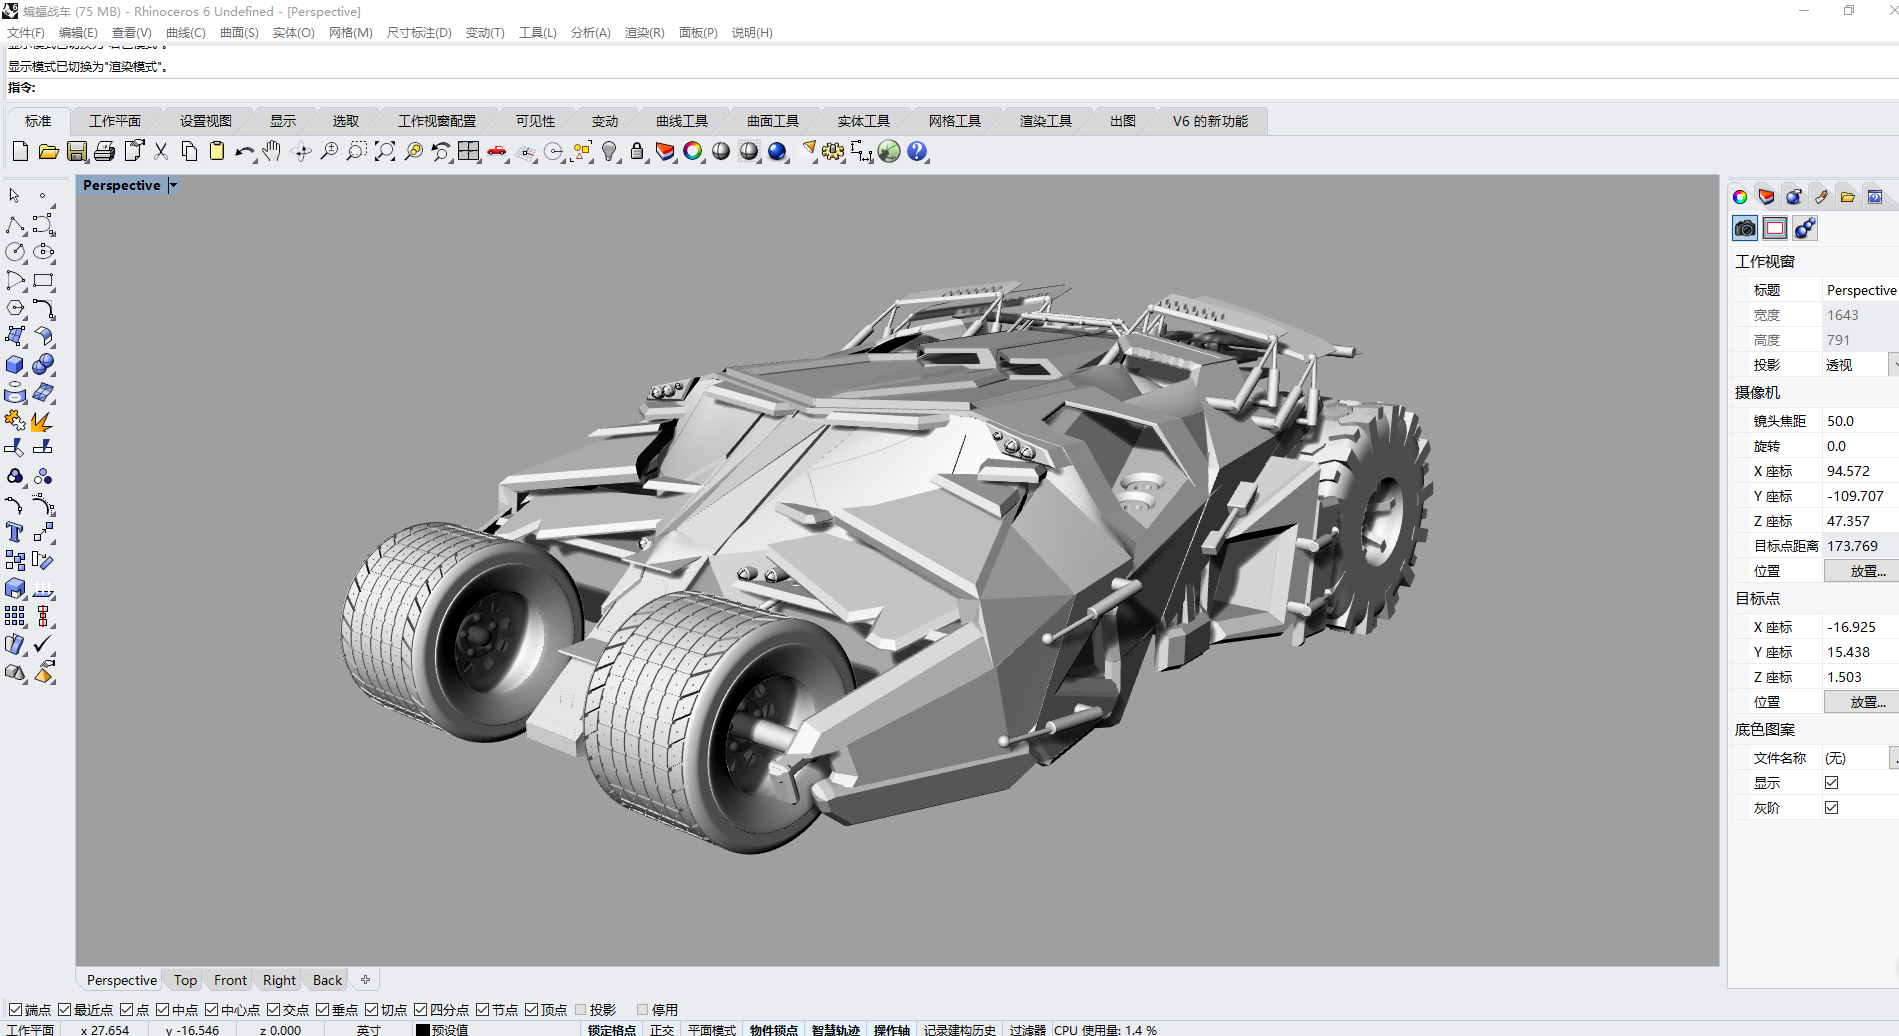Uncheck the 灰阶 checkbox in properties
The height and width of the screenshot is (1036, 1899).
point(1831,808)
